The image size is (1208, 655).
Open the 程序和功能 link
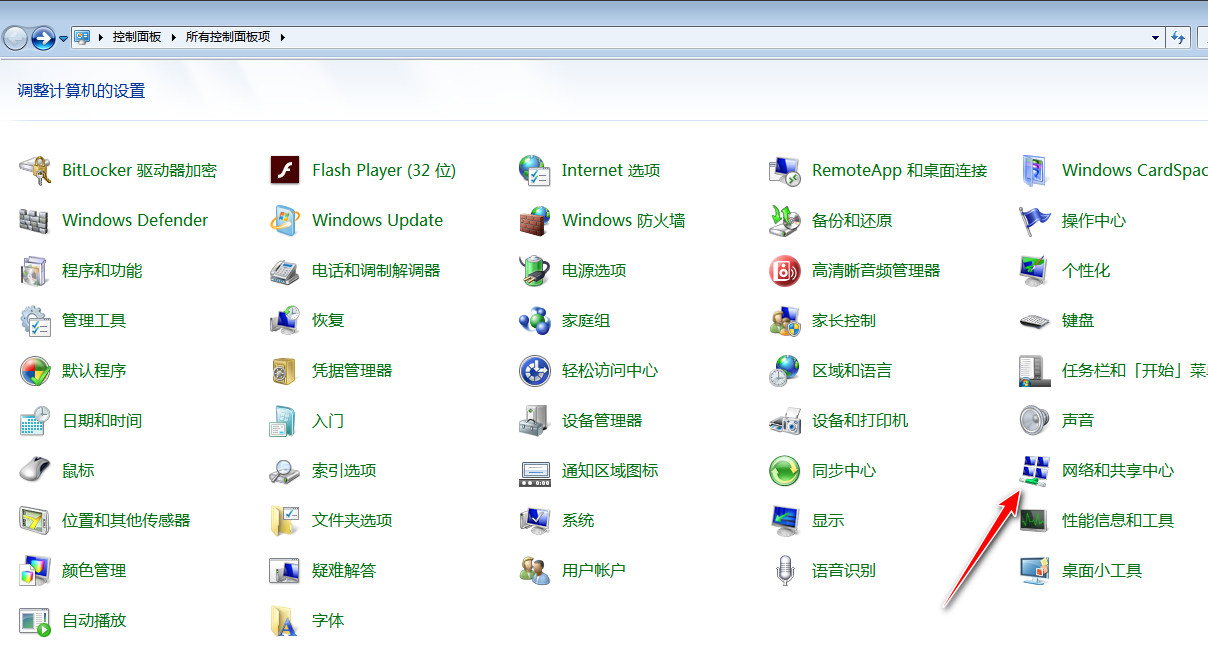102,271
